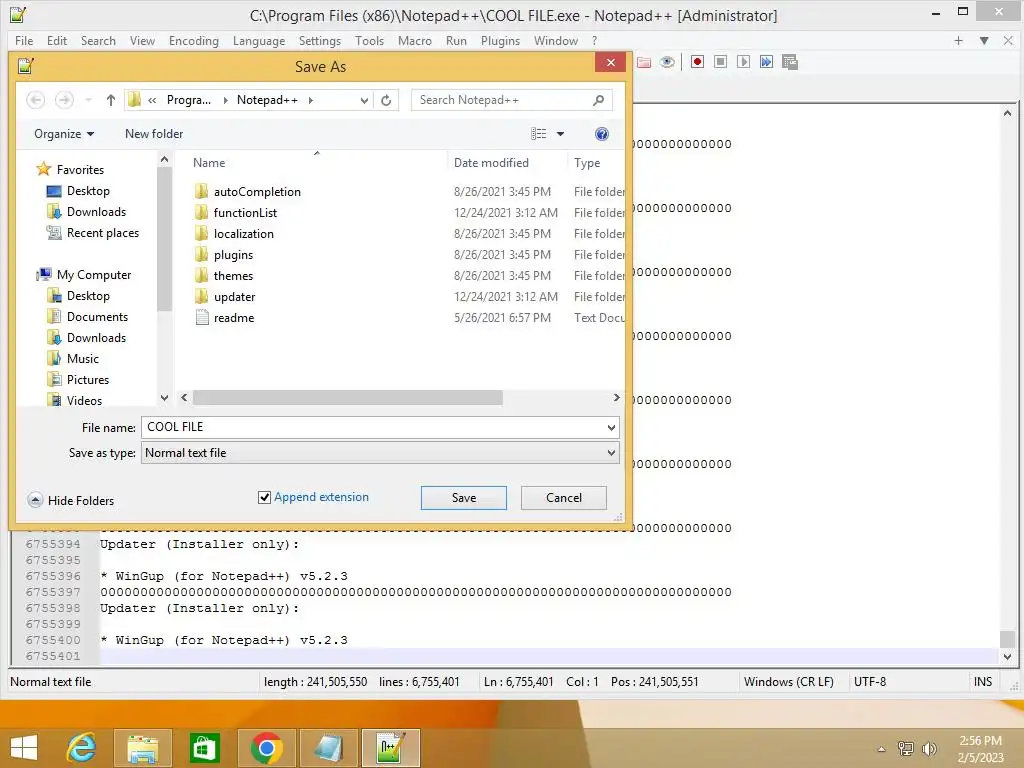Open the address bar previous locations dropdown

click(x=364, y=100)
